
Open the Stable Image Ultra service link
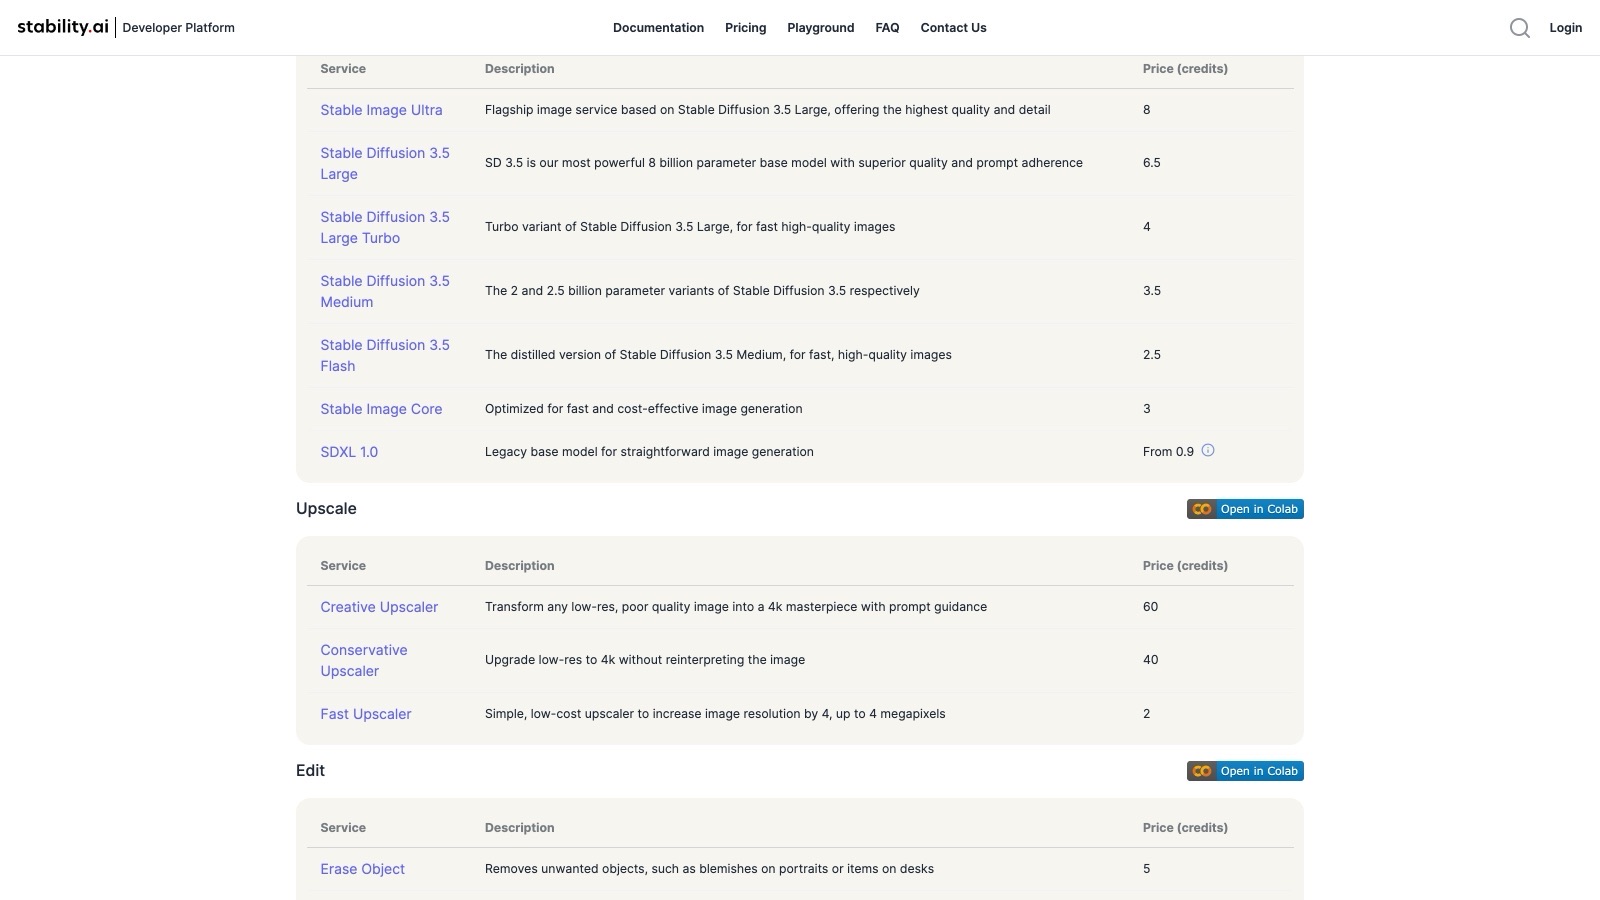point(381,110)
